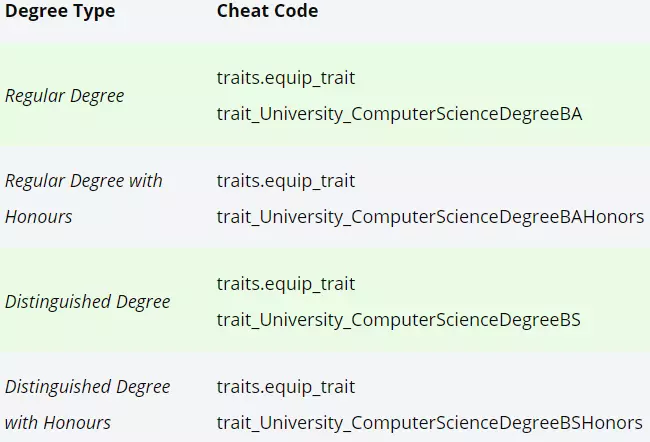Click 'Distinguished Degree' in the last row
650x442 pixels.
point(88,386)
